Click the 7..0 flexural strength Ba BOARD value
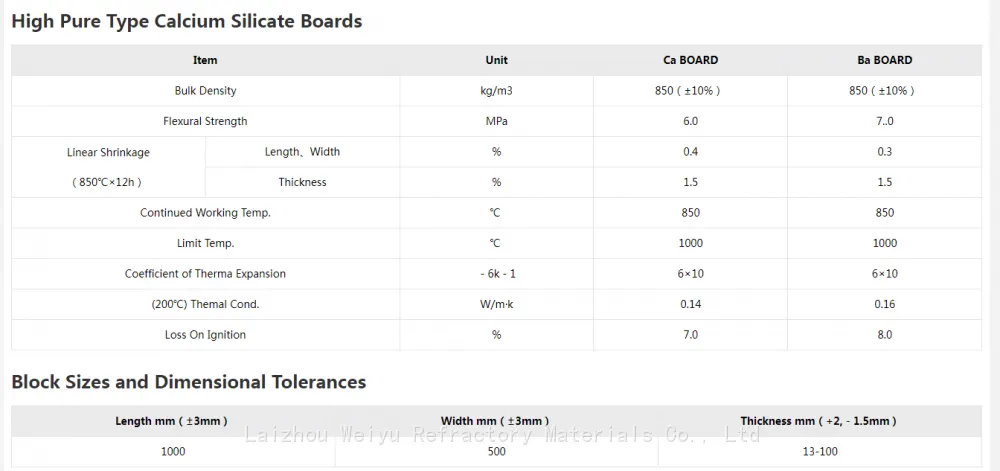The image size is (1000, 471). pos(885,121)
